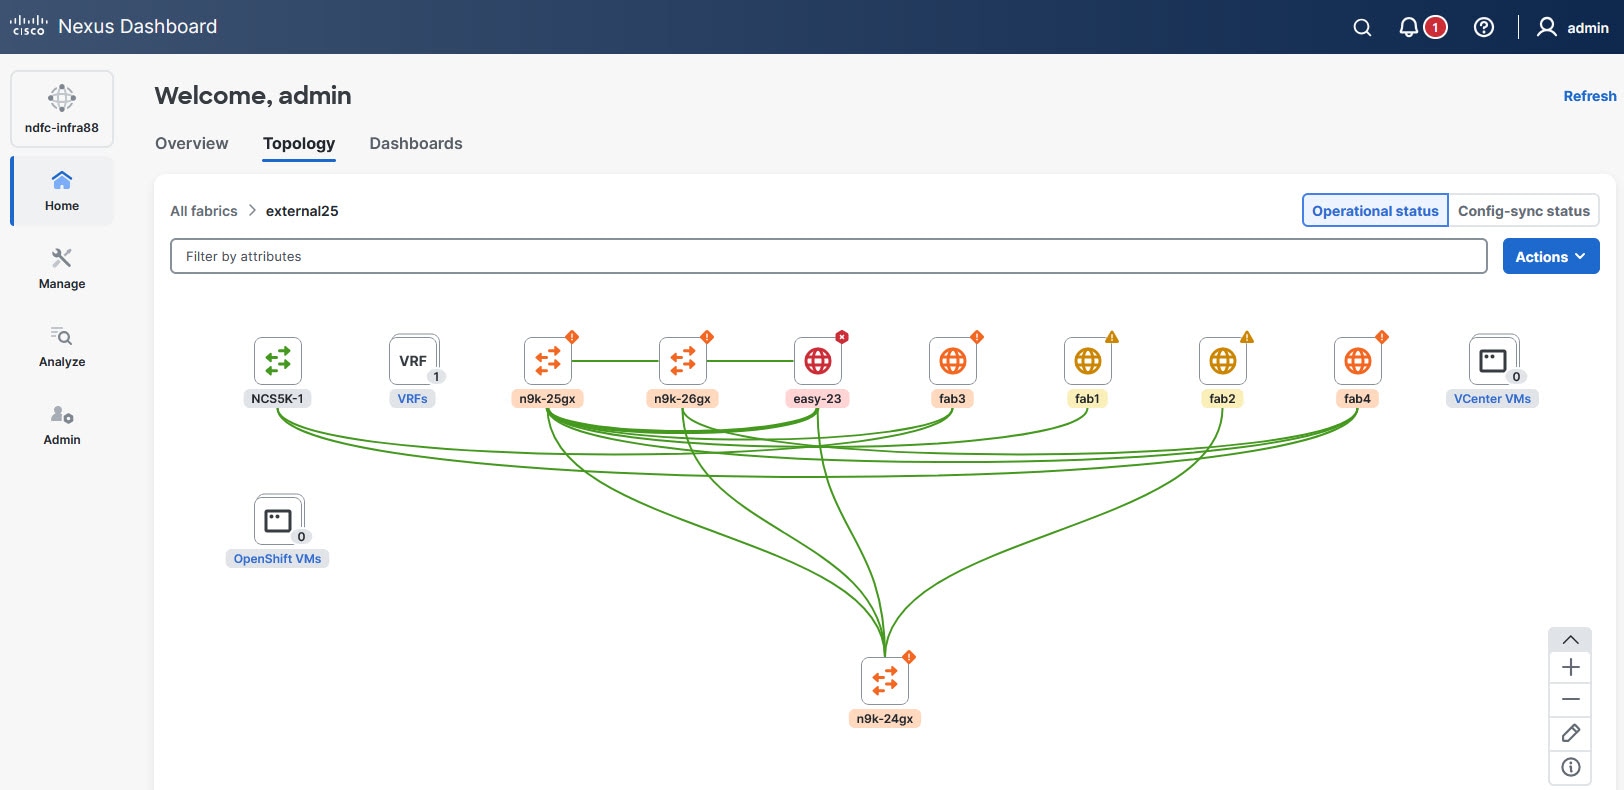Select the ndfc-infra88 cluster tile

(x=62, y=109)
